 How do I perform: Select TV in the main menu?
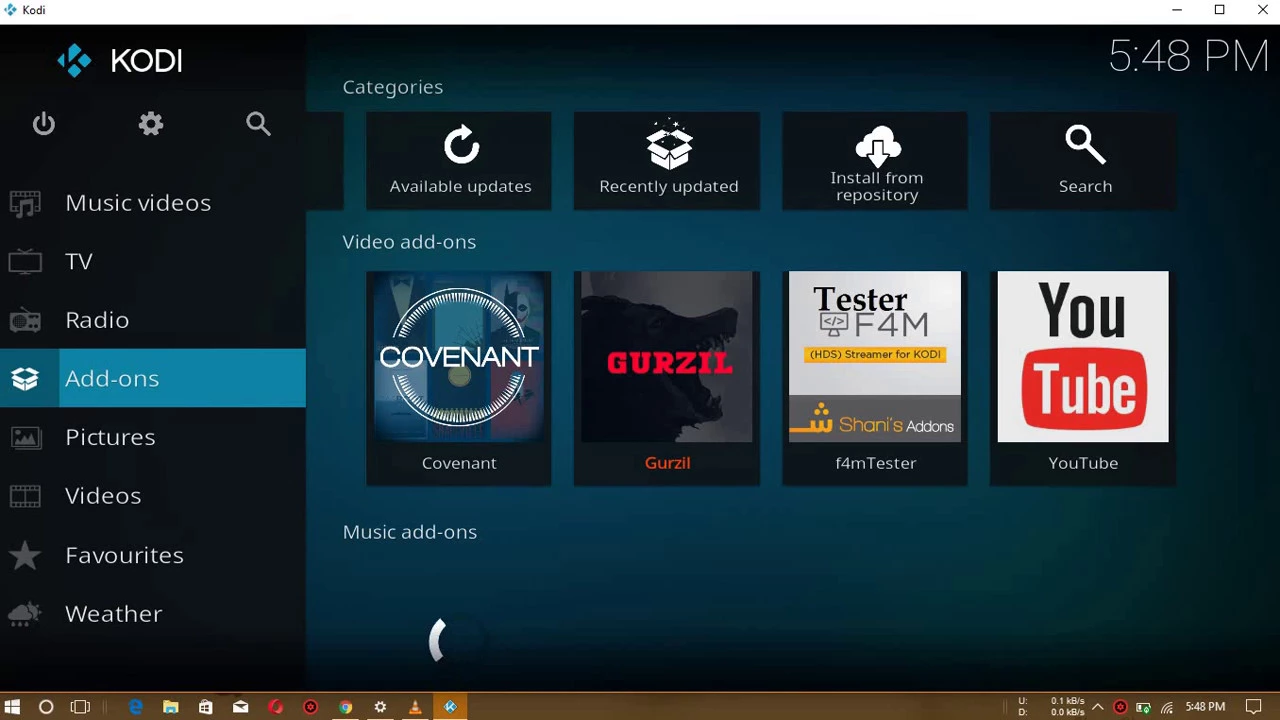(x=153, y=262)
